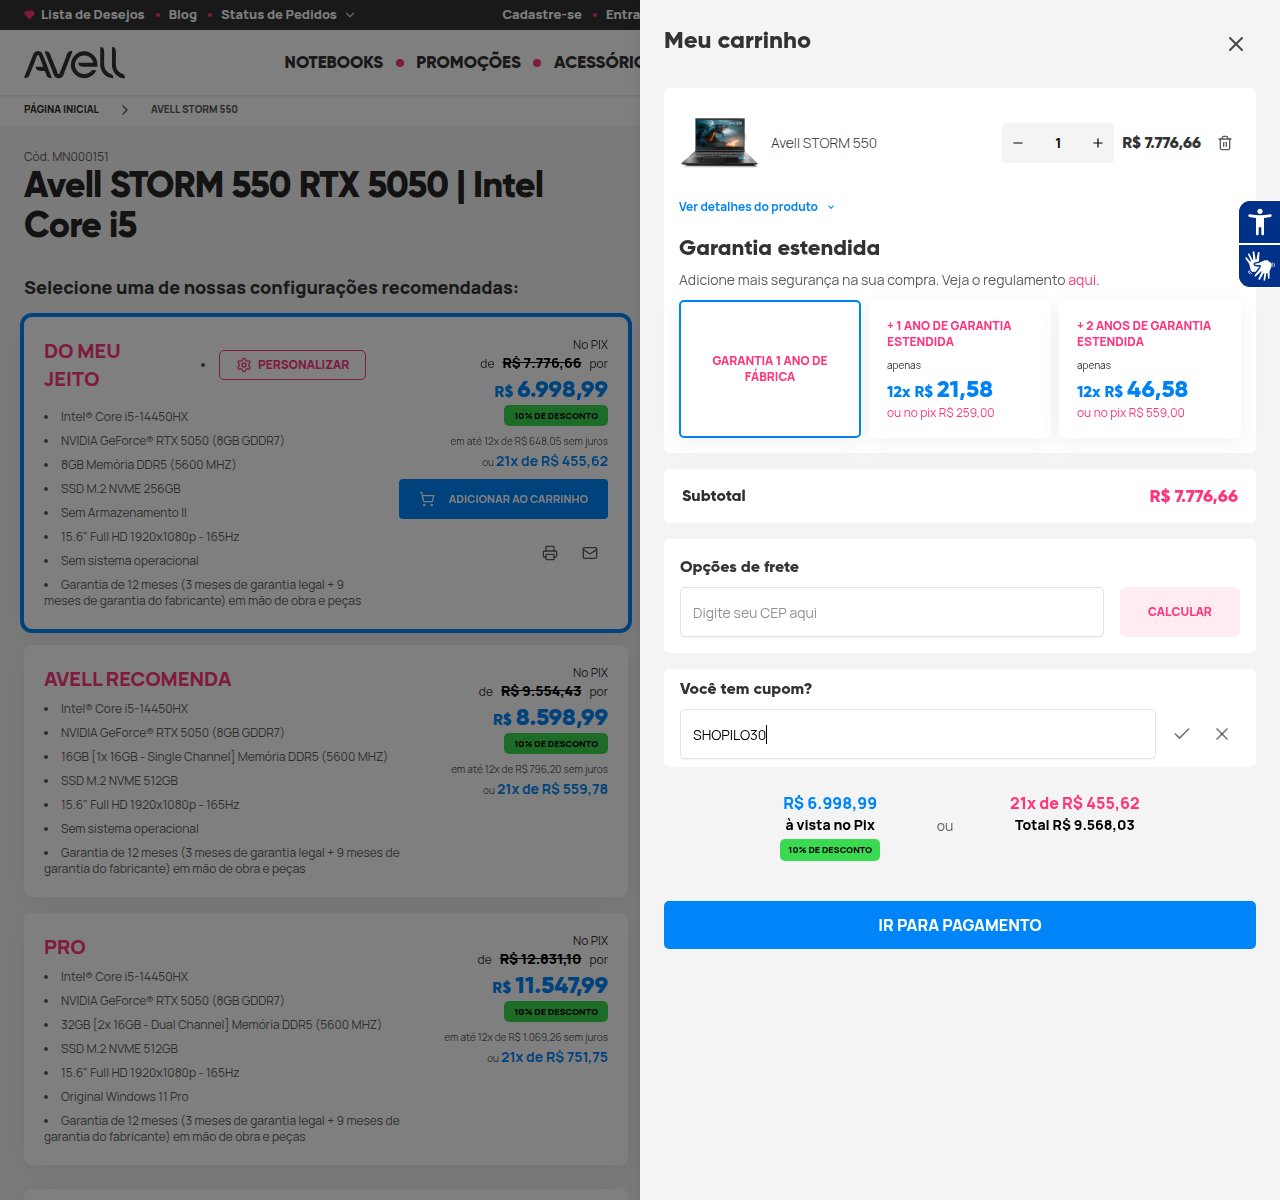
Task: Click AVELL STORM 550 breadcrumb
Action: 194,109
